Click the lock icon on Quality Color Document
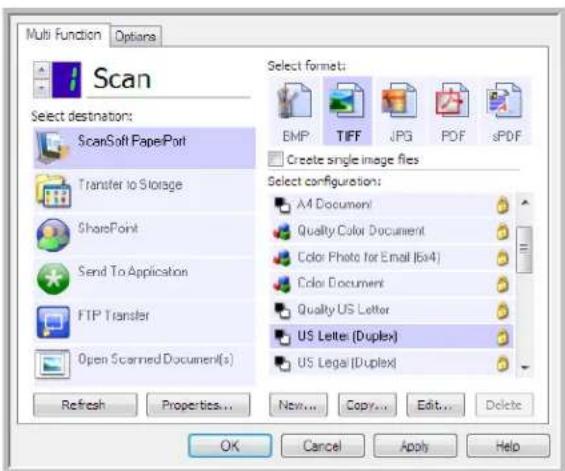The height and width of the screenshot is (471, 565). pyautogui.click(x=502, y=231)
